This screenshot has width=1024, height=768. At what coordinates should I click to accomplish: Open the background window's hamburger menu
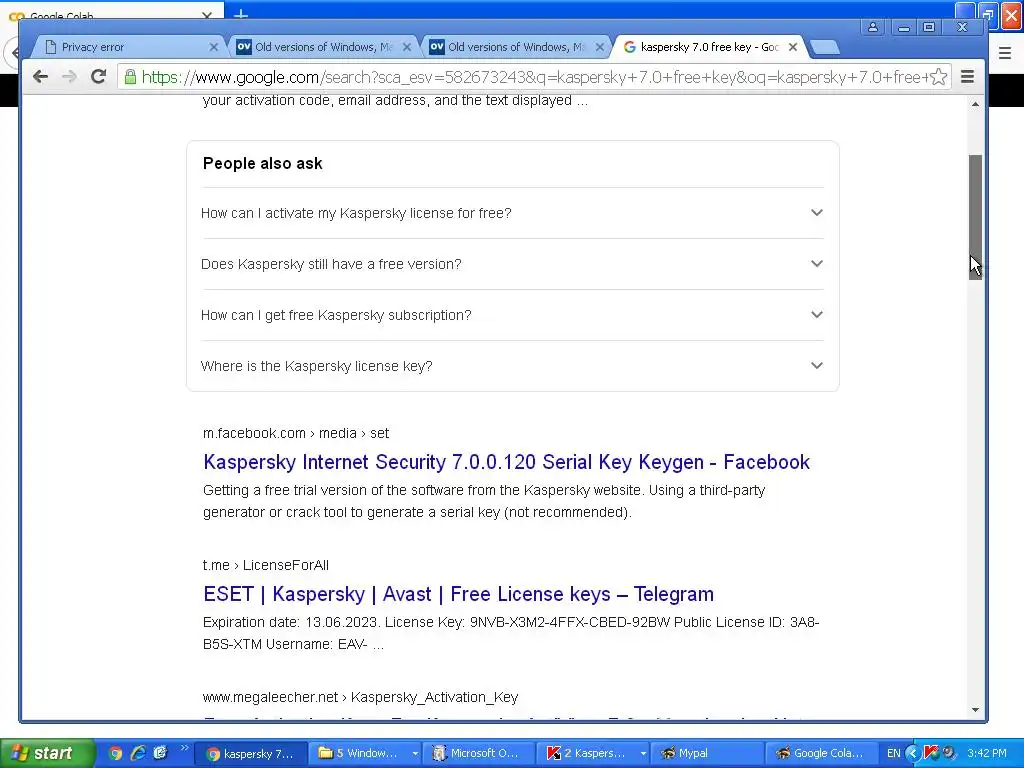(x=1005, y=53)
